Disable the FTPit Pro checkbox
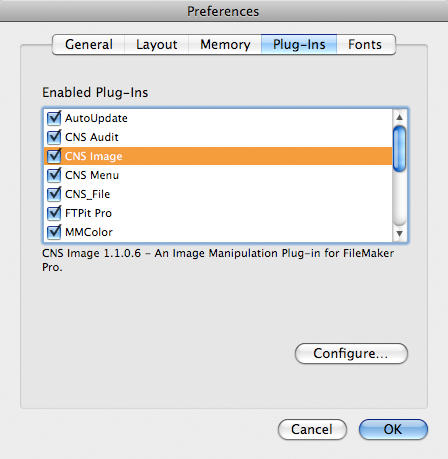The width and height of the screenshot is (448, 459). (54, 213)
